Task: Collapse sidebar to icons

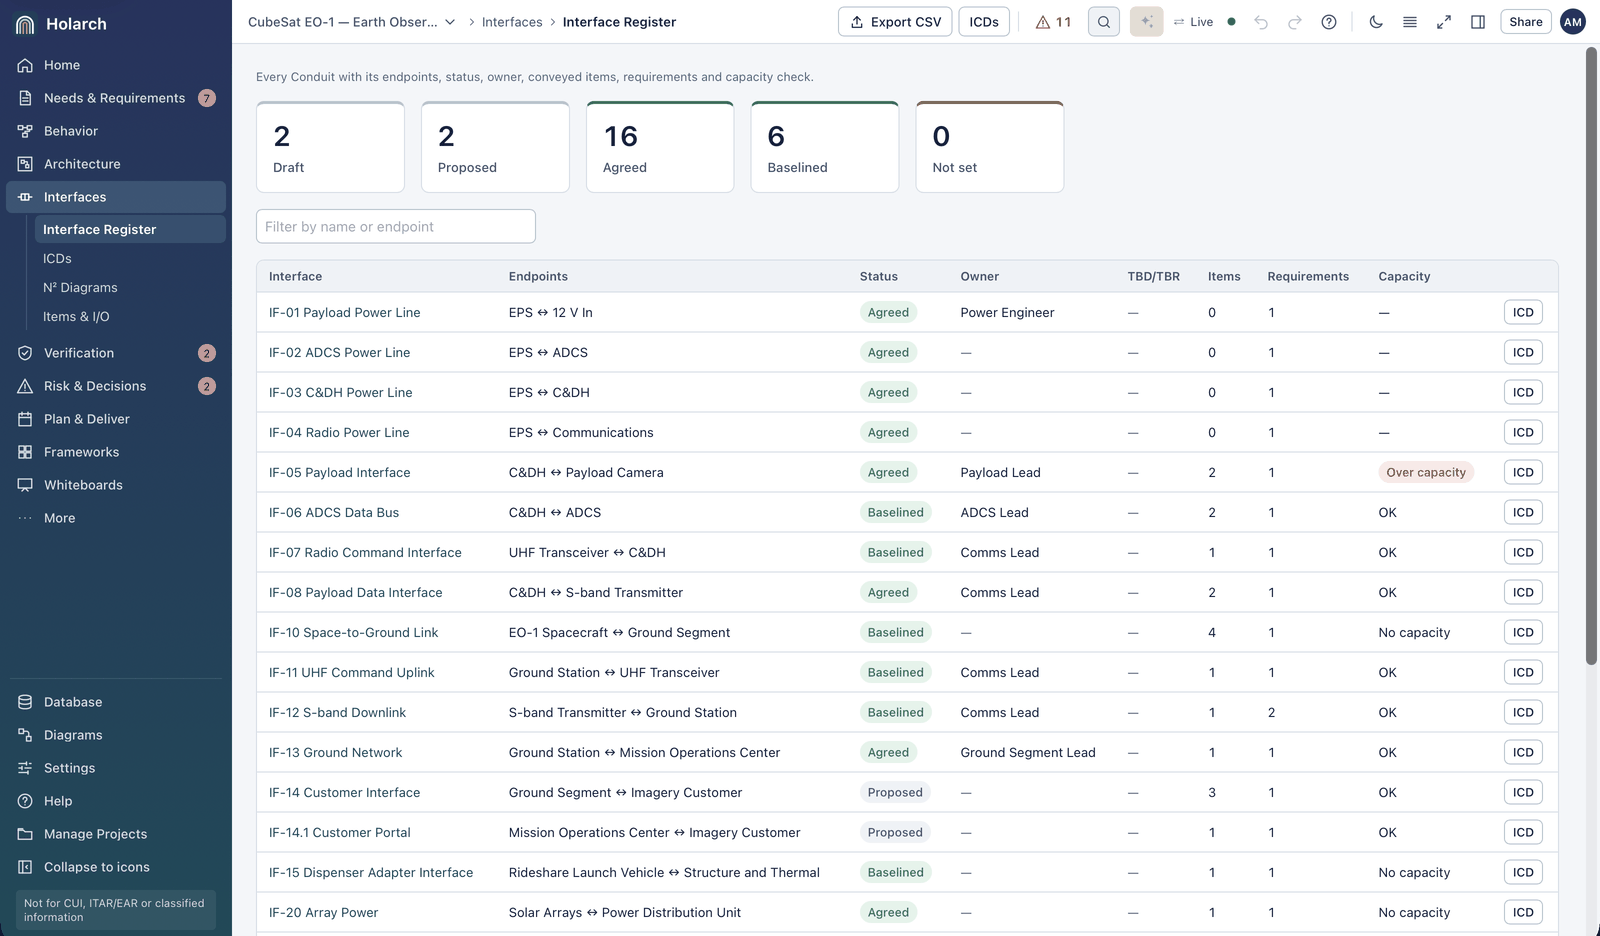Action: coord(116,867)
